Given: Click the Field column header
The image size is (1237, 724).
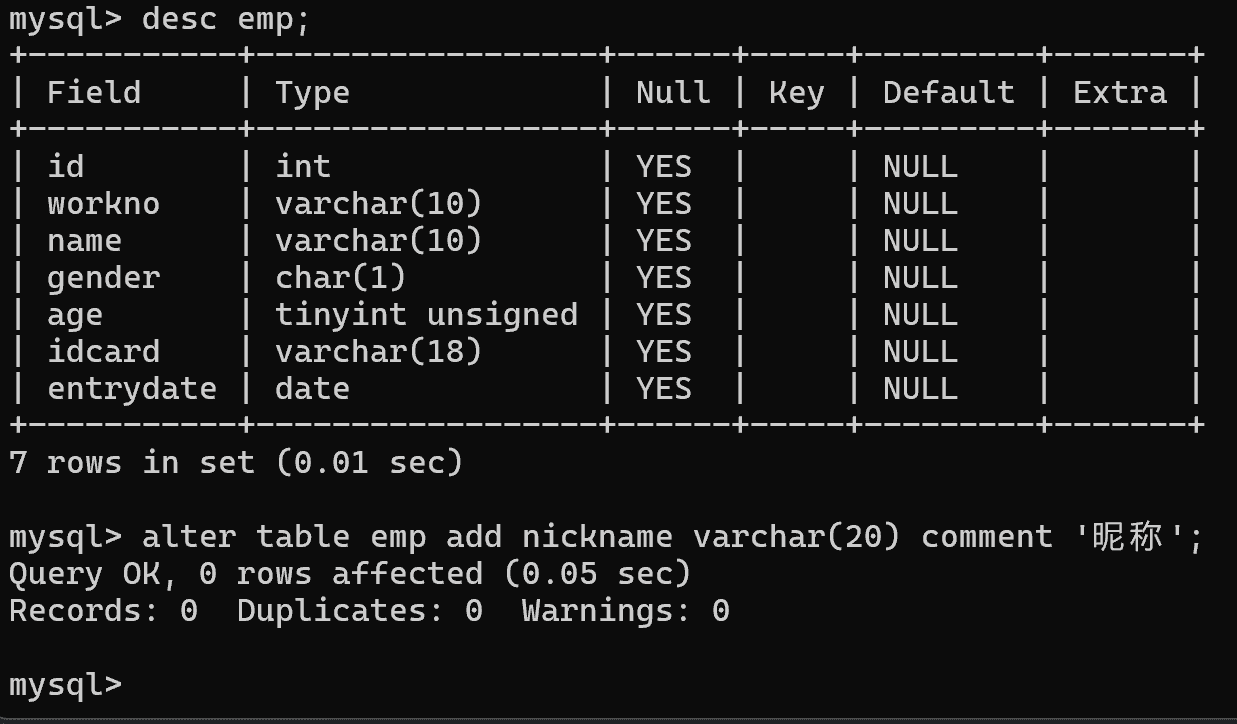Looking at the screenshot, I should coord(94,93).
